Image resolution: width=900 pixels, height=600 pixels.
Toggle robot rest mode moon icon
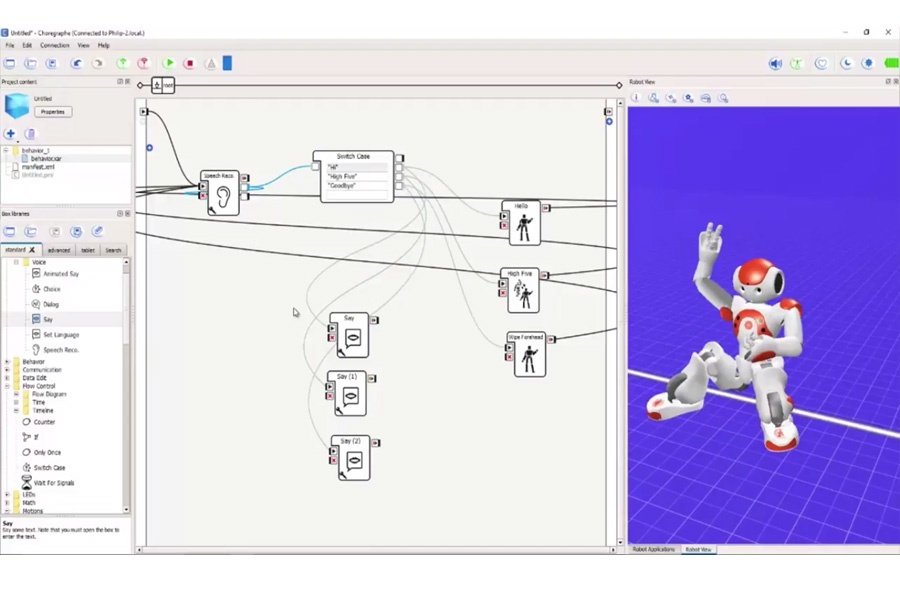(846, 63)
